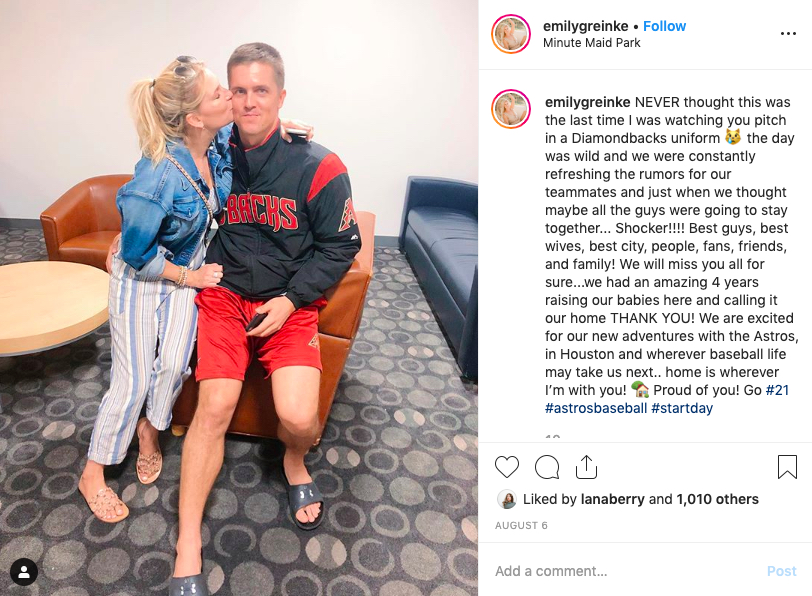Save post with the bookmark icon
812x596 pixels.
[x=787, y=467]
